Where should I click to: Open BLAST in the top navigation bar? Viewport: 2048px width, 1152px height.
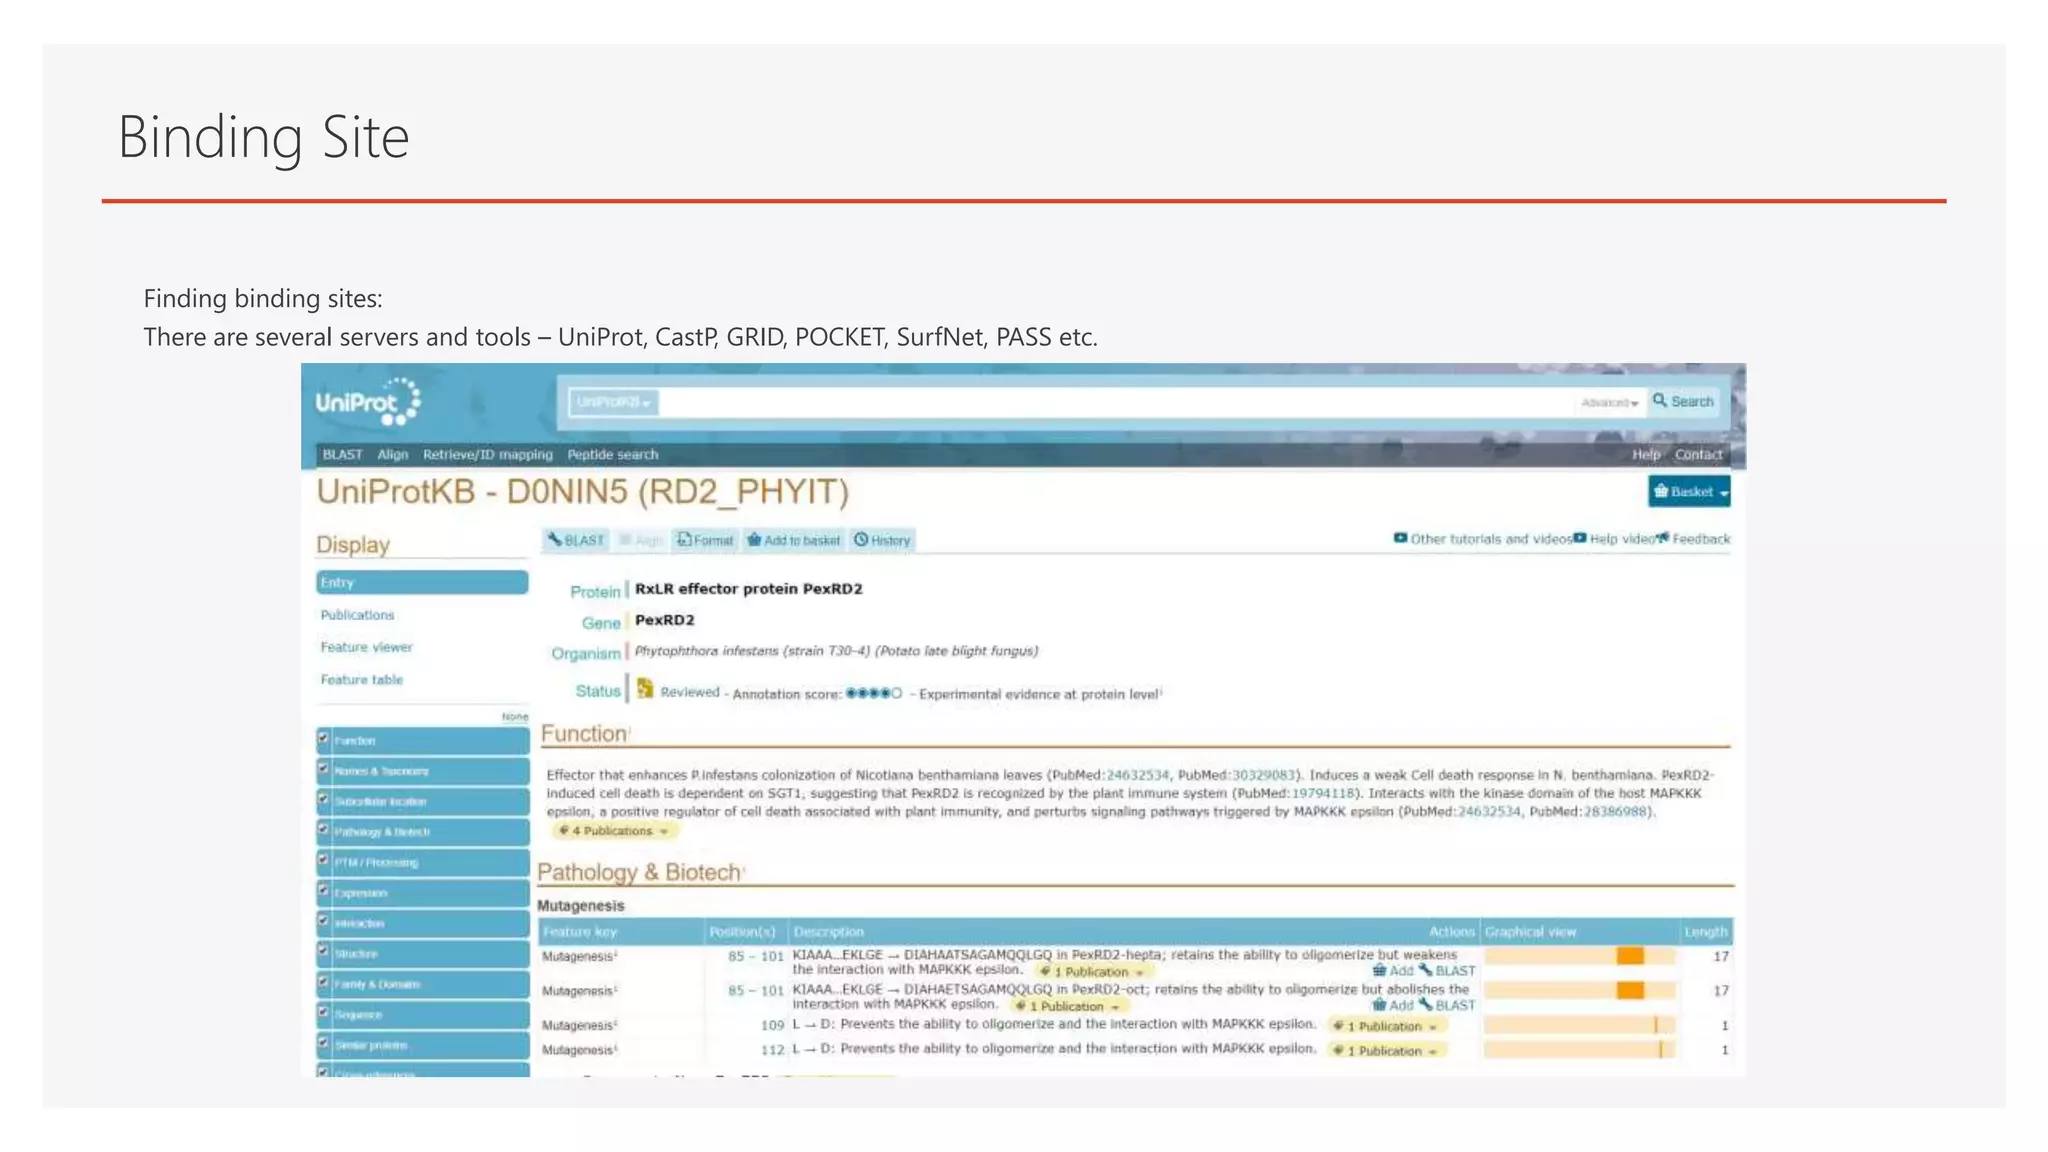(342, 454)
